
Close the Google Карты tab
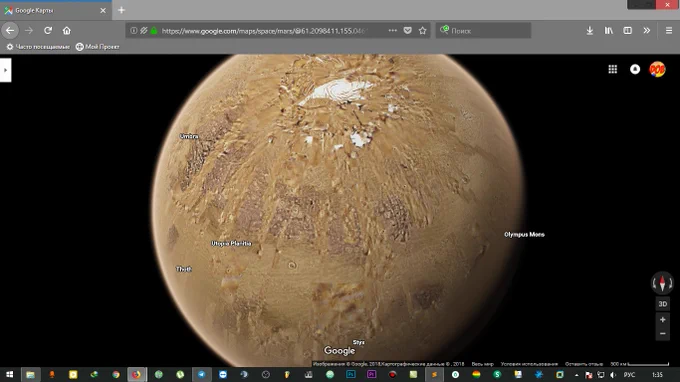103,10
